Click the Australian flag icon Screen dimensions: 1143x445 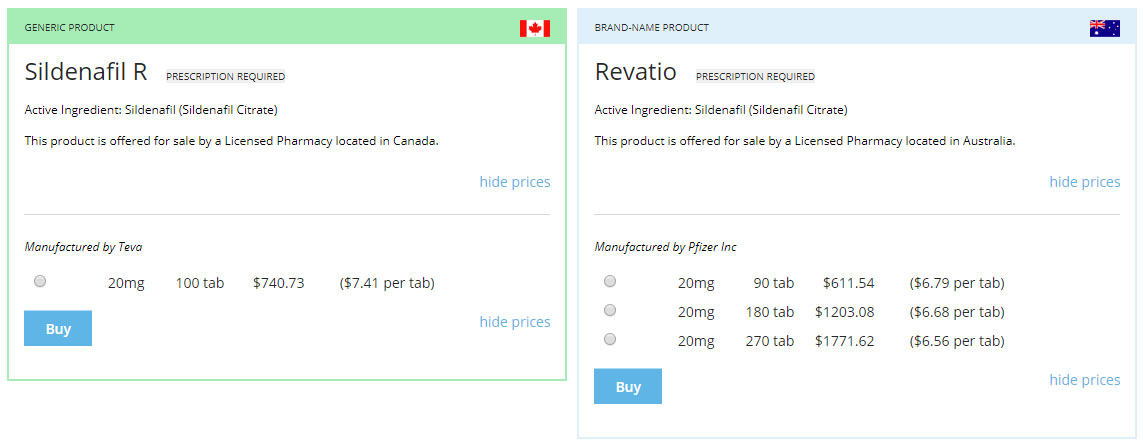[x=1104, y=28]
